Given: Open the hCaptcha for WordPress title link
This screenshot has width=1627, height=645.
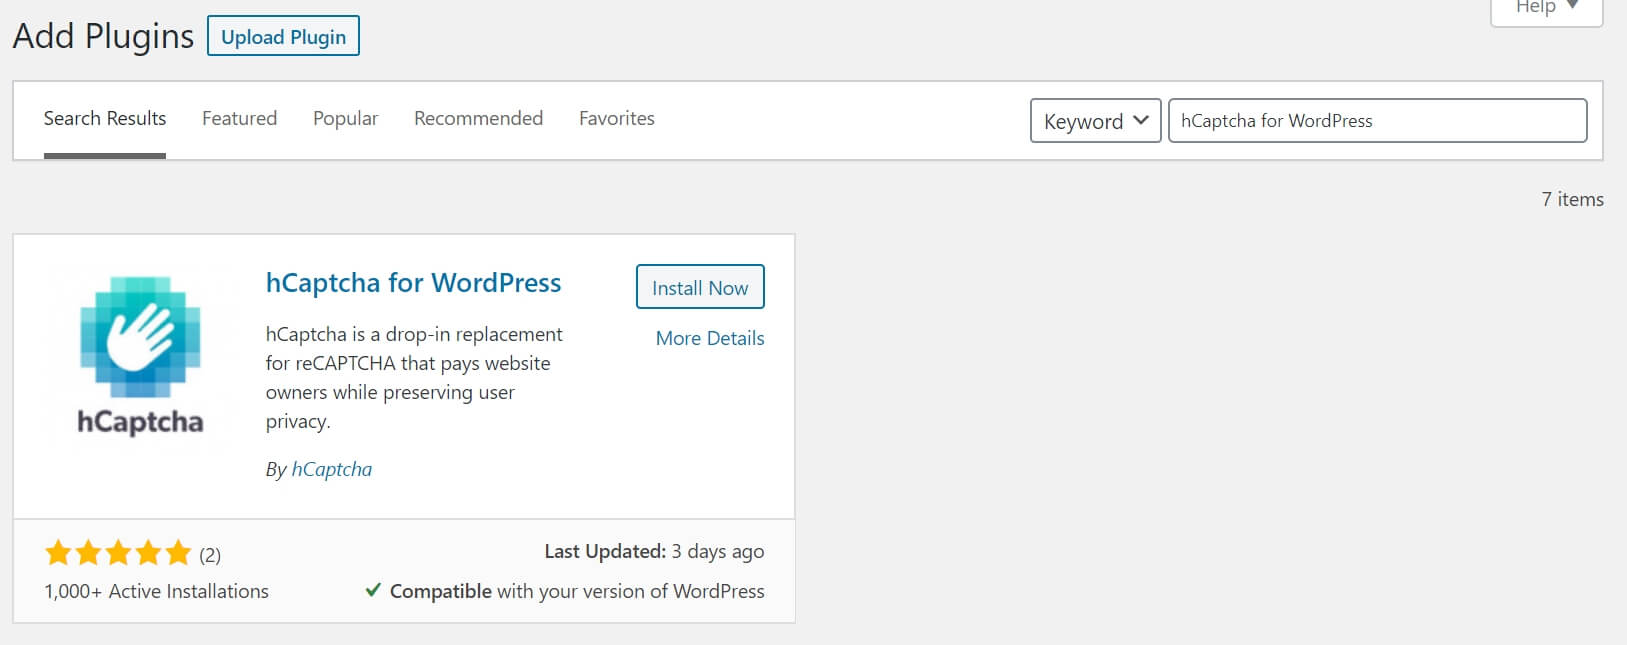Looking at the screenshot, I should [x=414, y=283].
